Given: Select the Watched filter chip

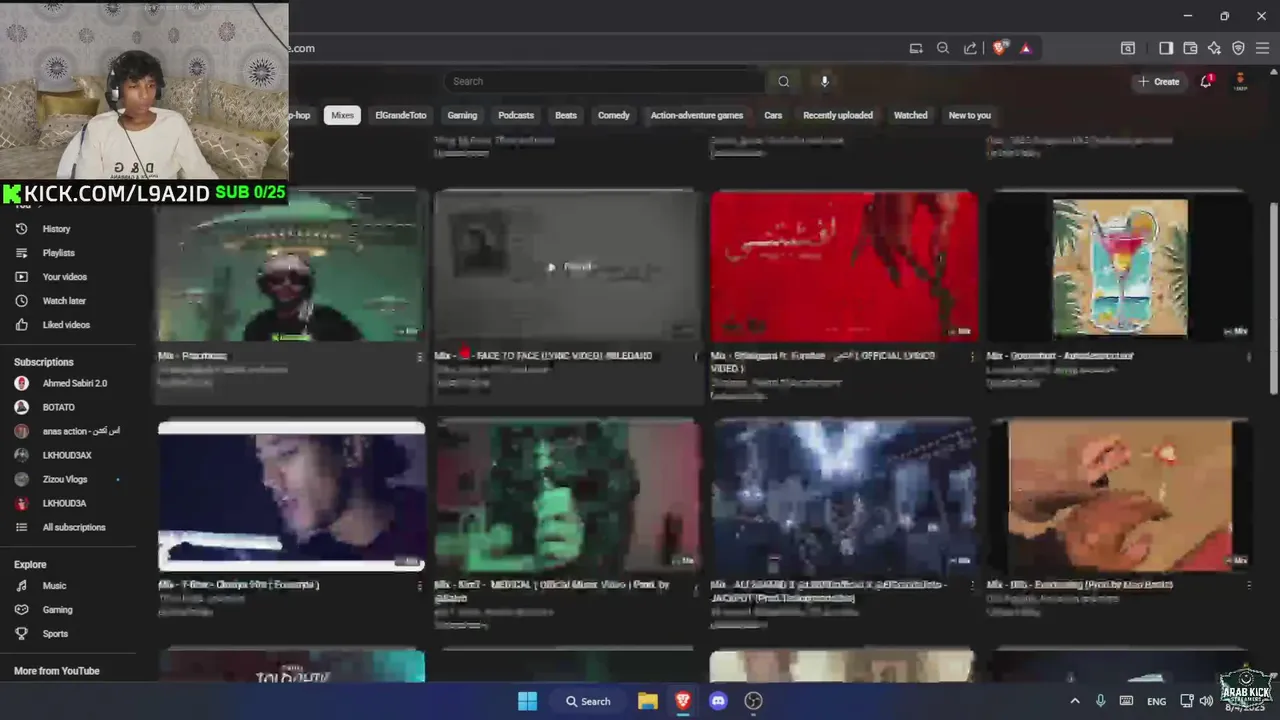Looking at the screenshot, I should point(910,115).
